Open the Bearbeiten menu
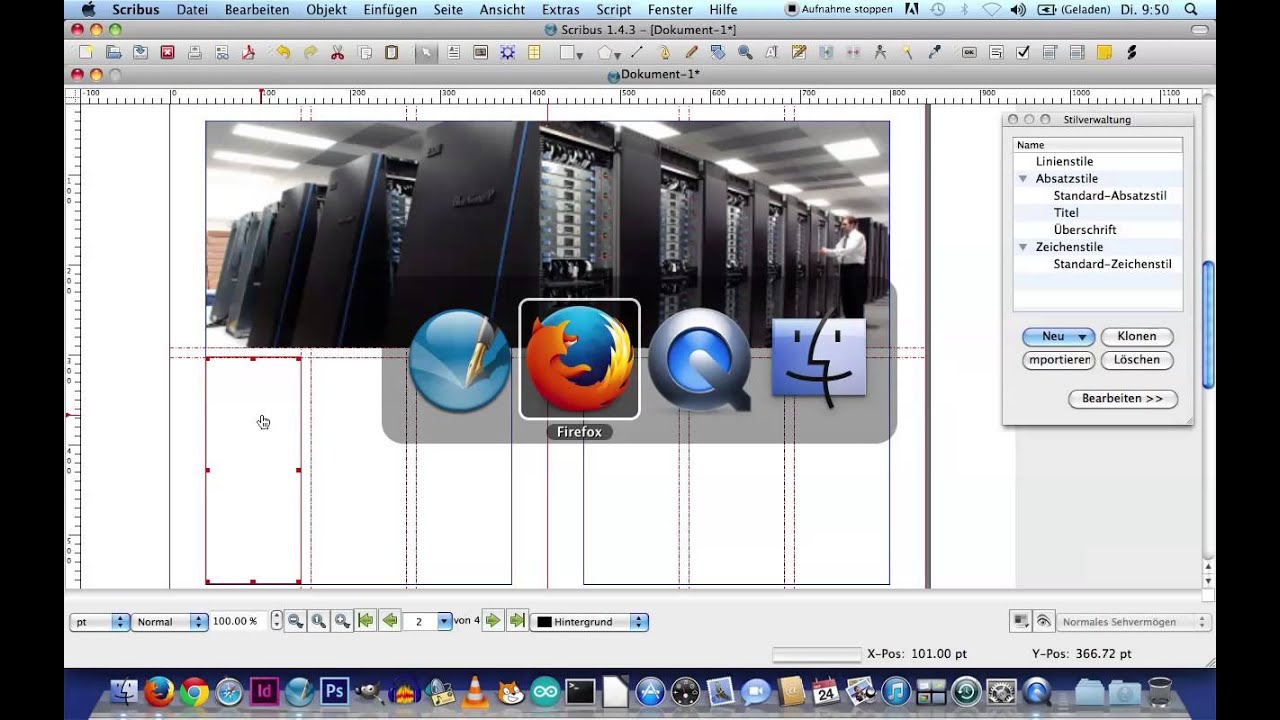1280x720 pixels. 257,9
